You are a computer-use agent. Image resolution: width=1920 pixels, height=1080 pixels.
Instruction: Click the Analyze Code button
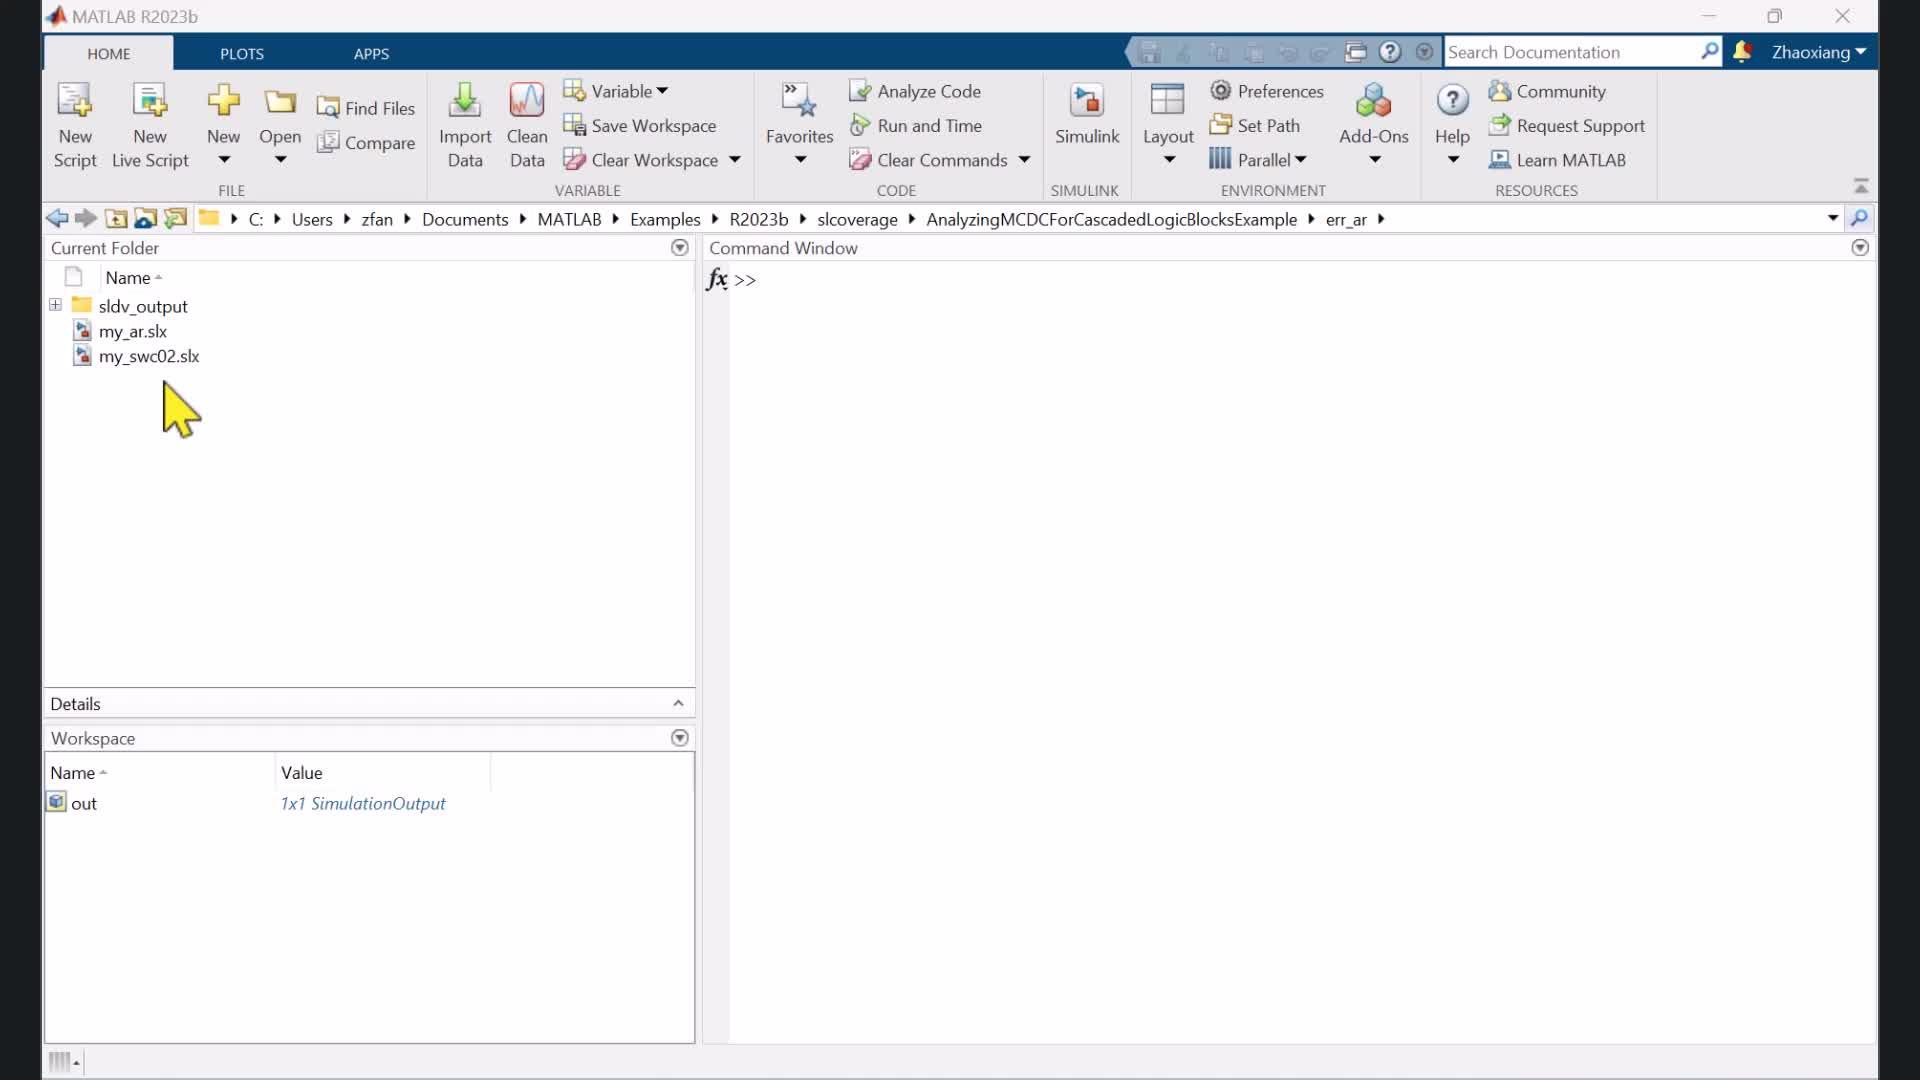point(915,91)
